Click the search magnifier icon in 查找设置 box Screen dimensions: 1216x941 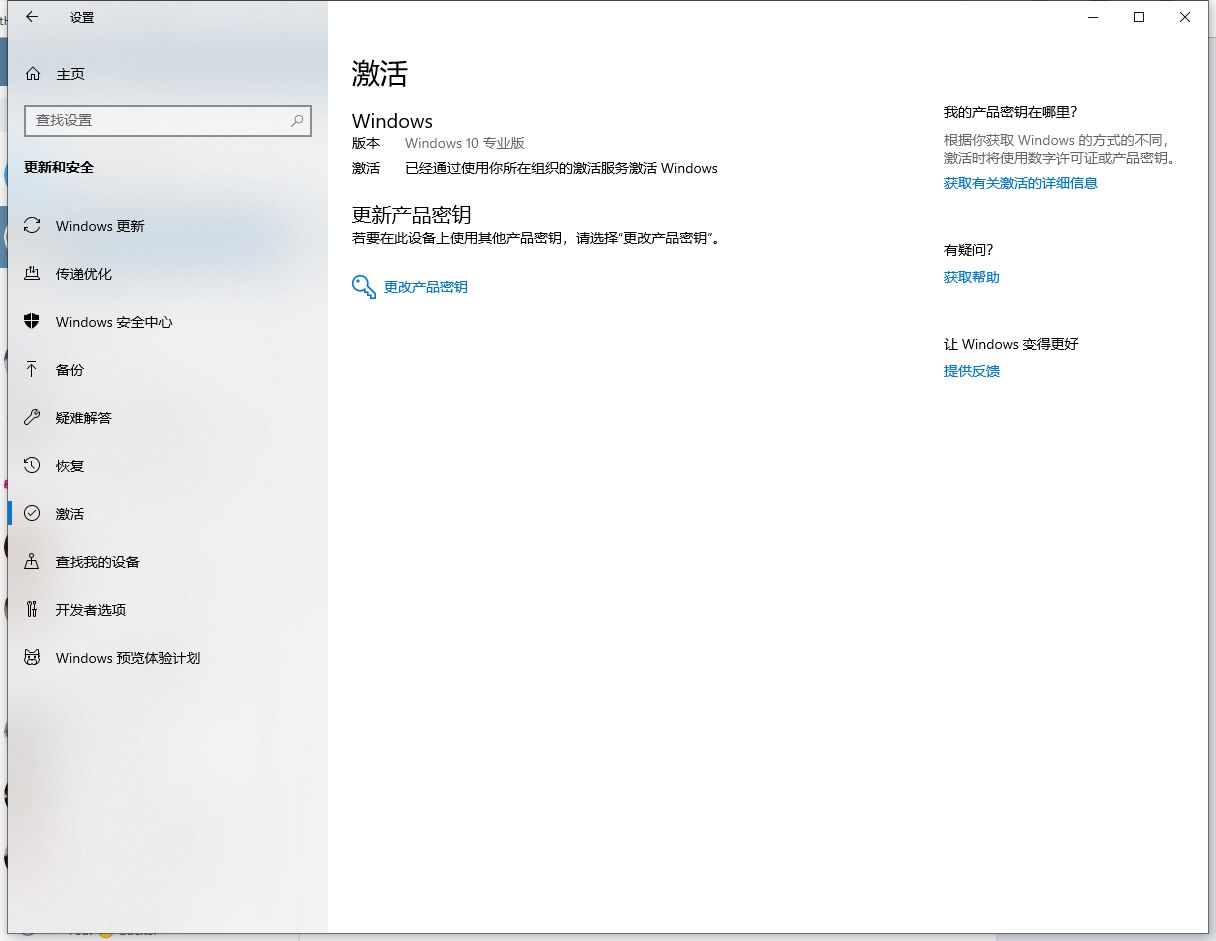(297, 120)
